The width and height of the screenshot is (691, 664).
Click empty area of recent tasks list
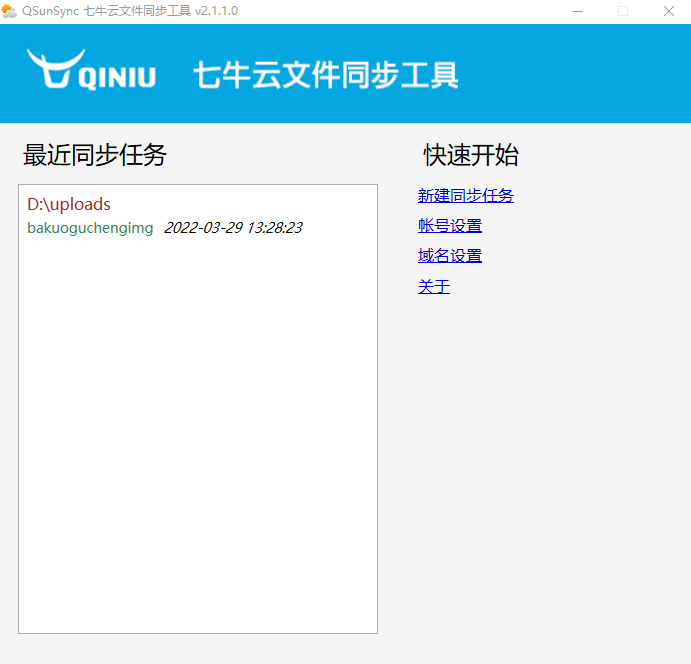tap(197, 430)
